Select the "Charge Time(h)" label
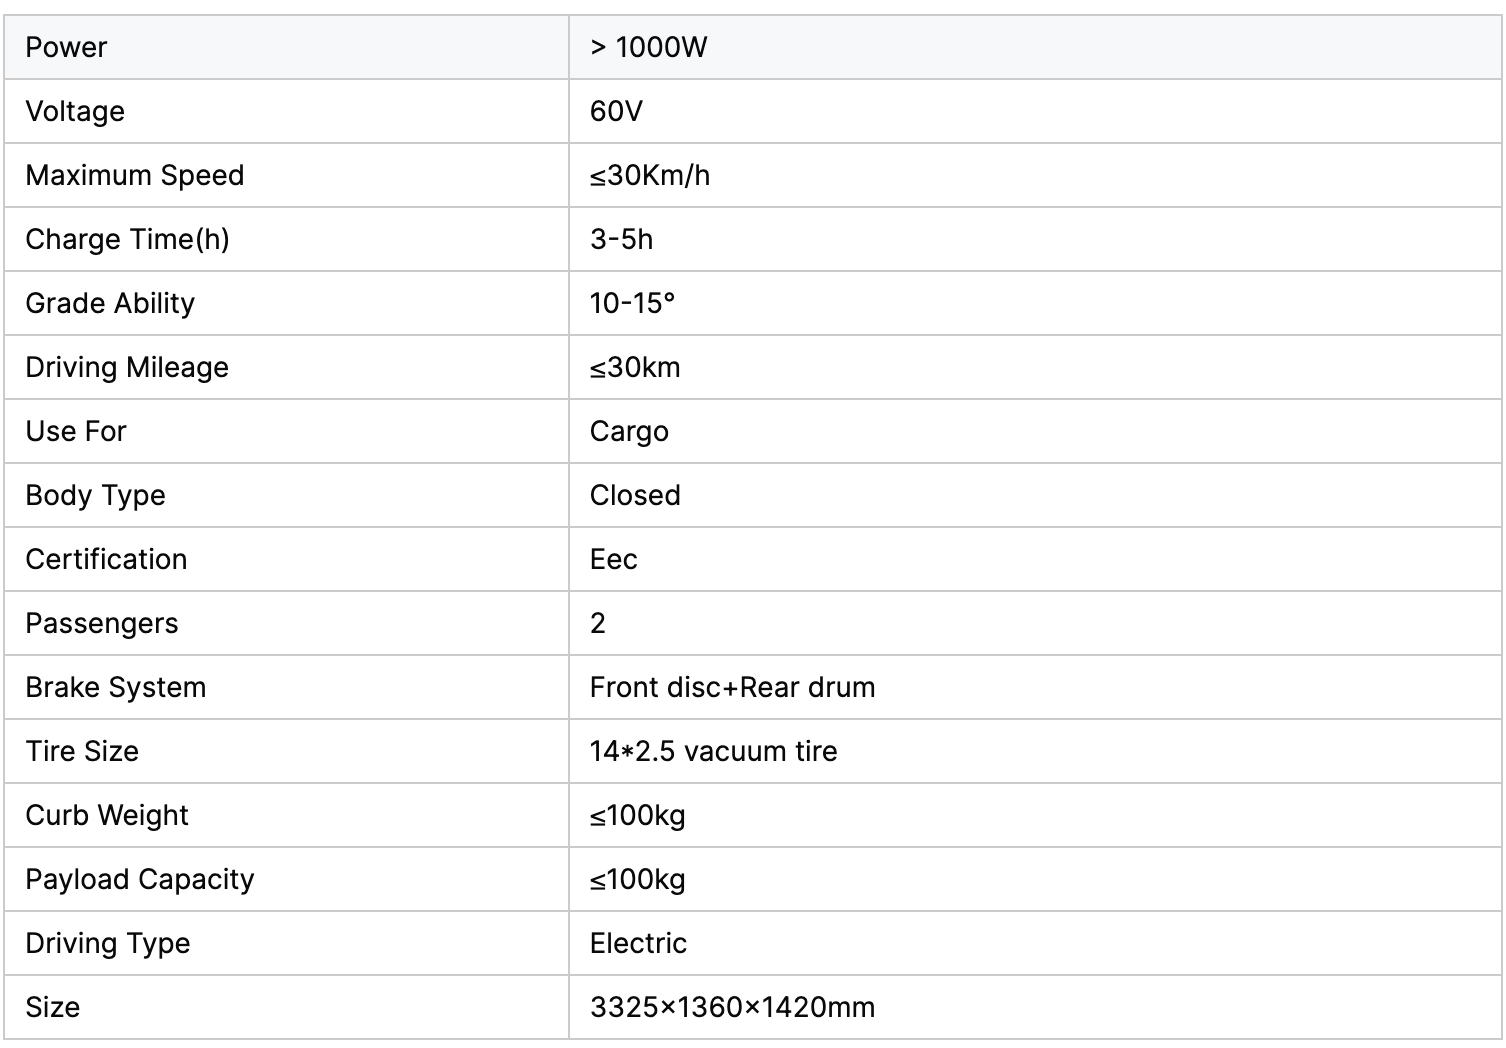This screenshot has height=1048, width=1506. [127, 239]
